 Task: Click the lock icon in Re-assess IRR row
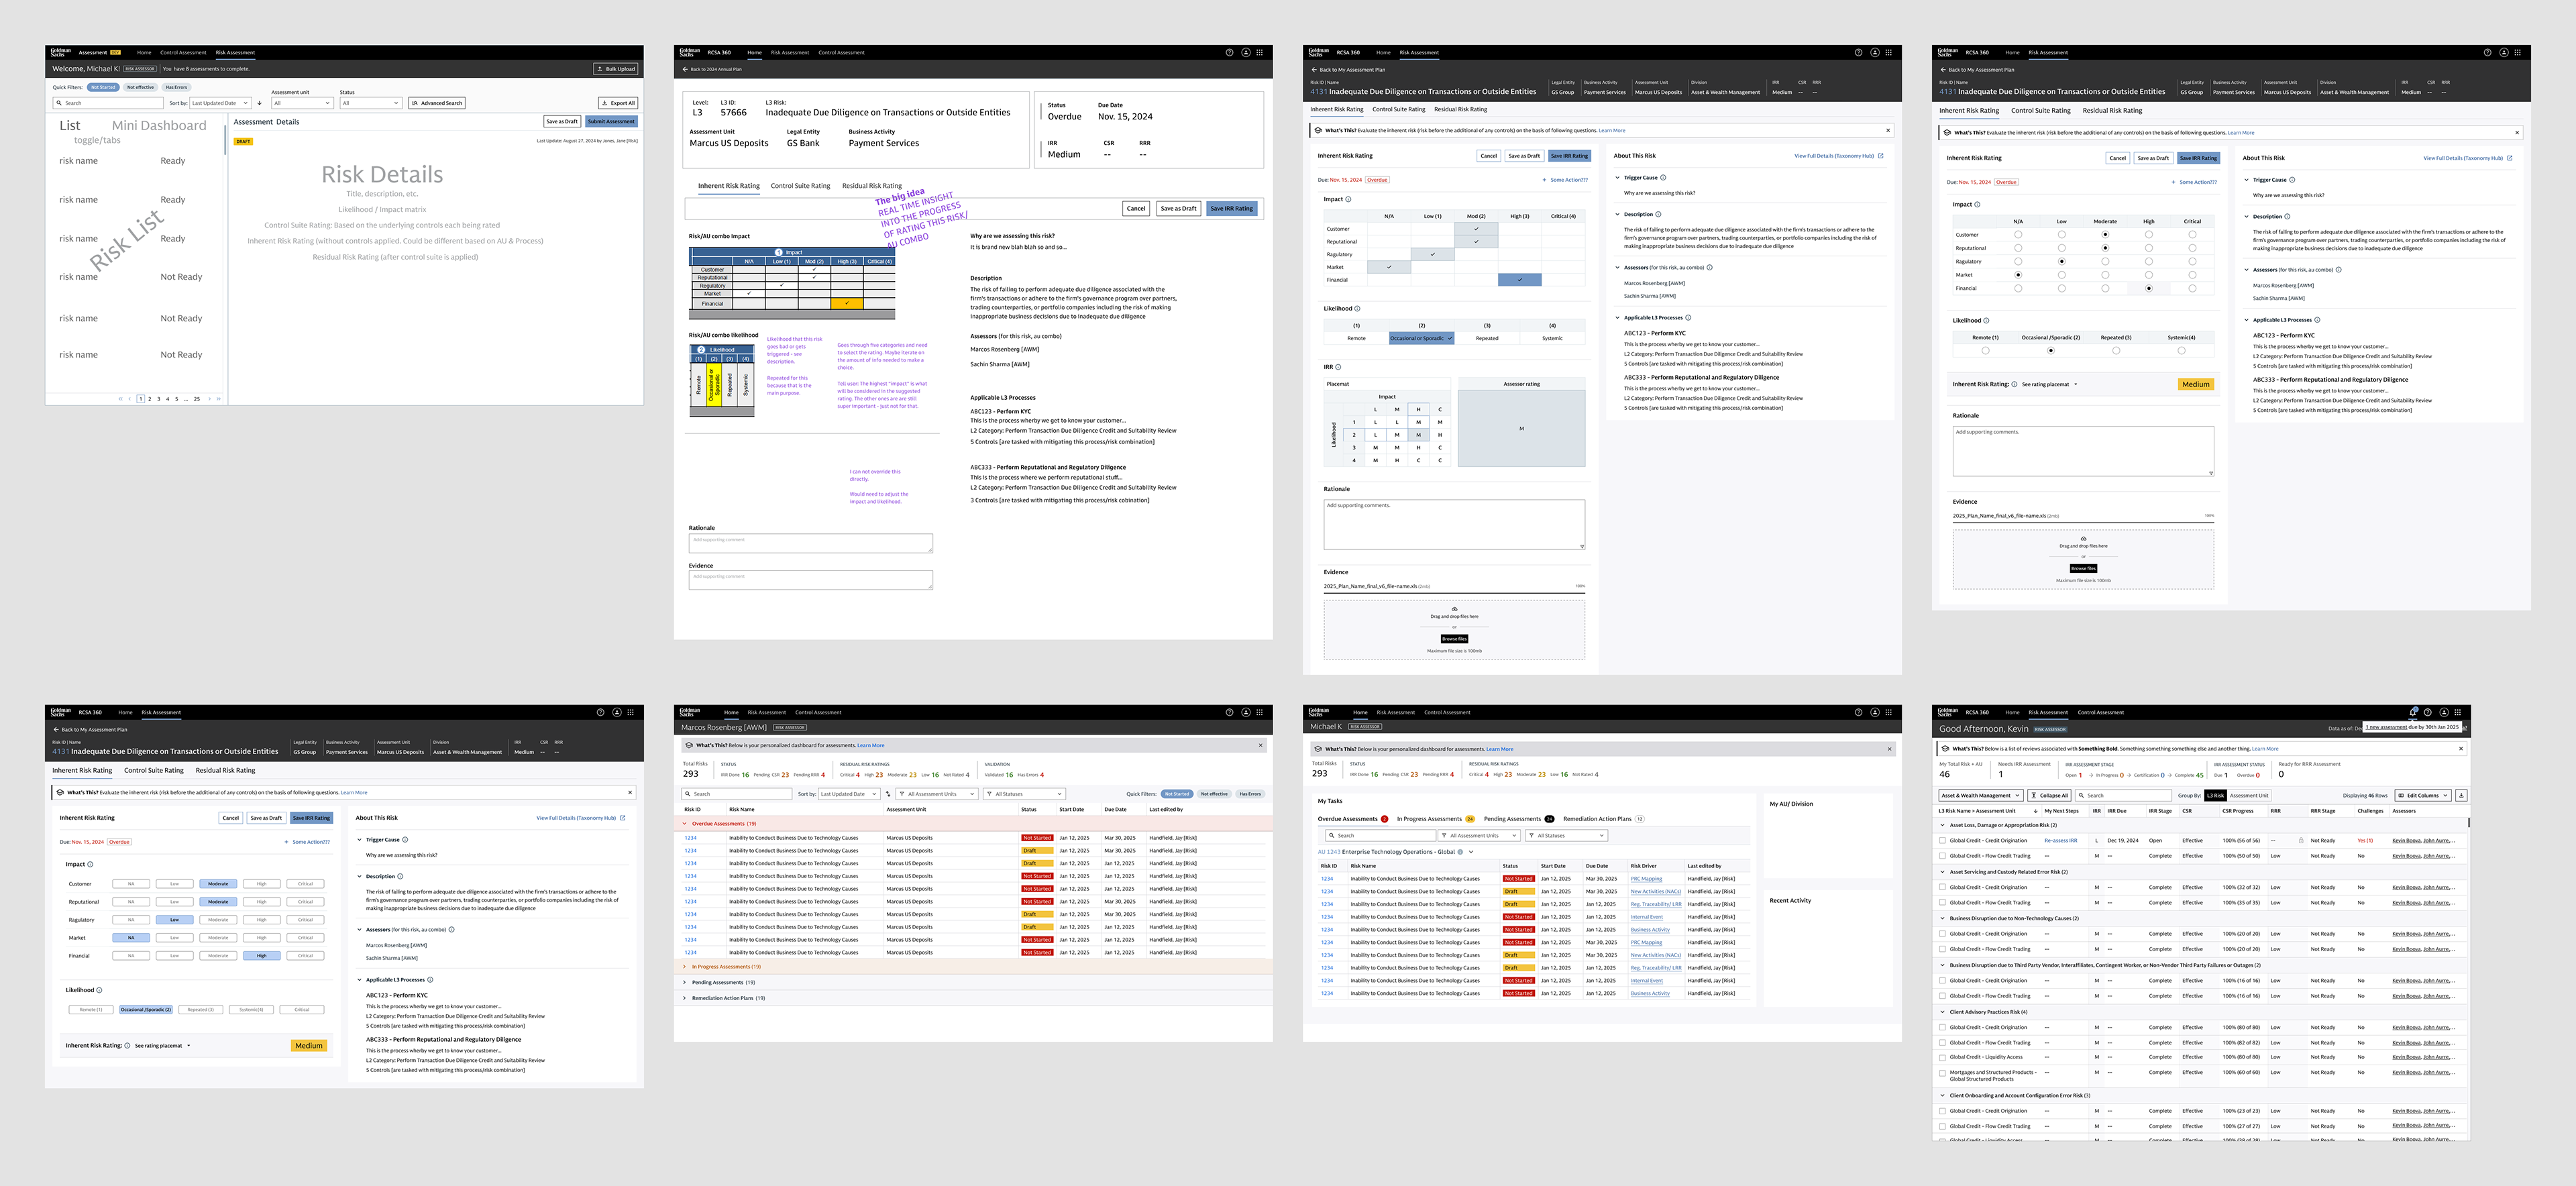(x=2301, y=840)
